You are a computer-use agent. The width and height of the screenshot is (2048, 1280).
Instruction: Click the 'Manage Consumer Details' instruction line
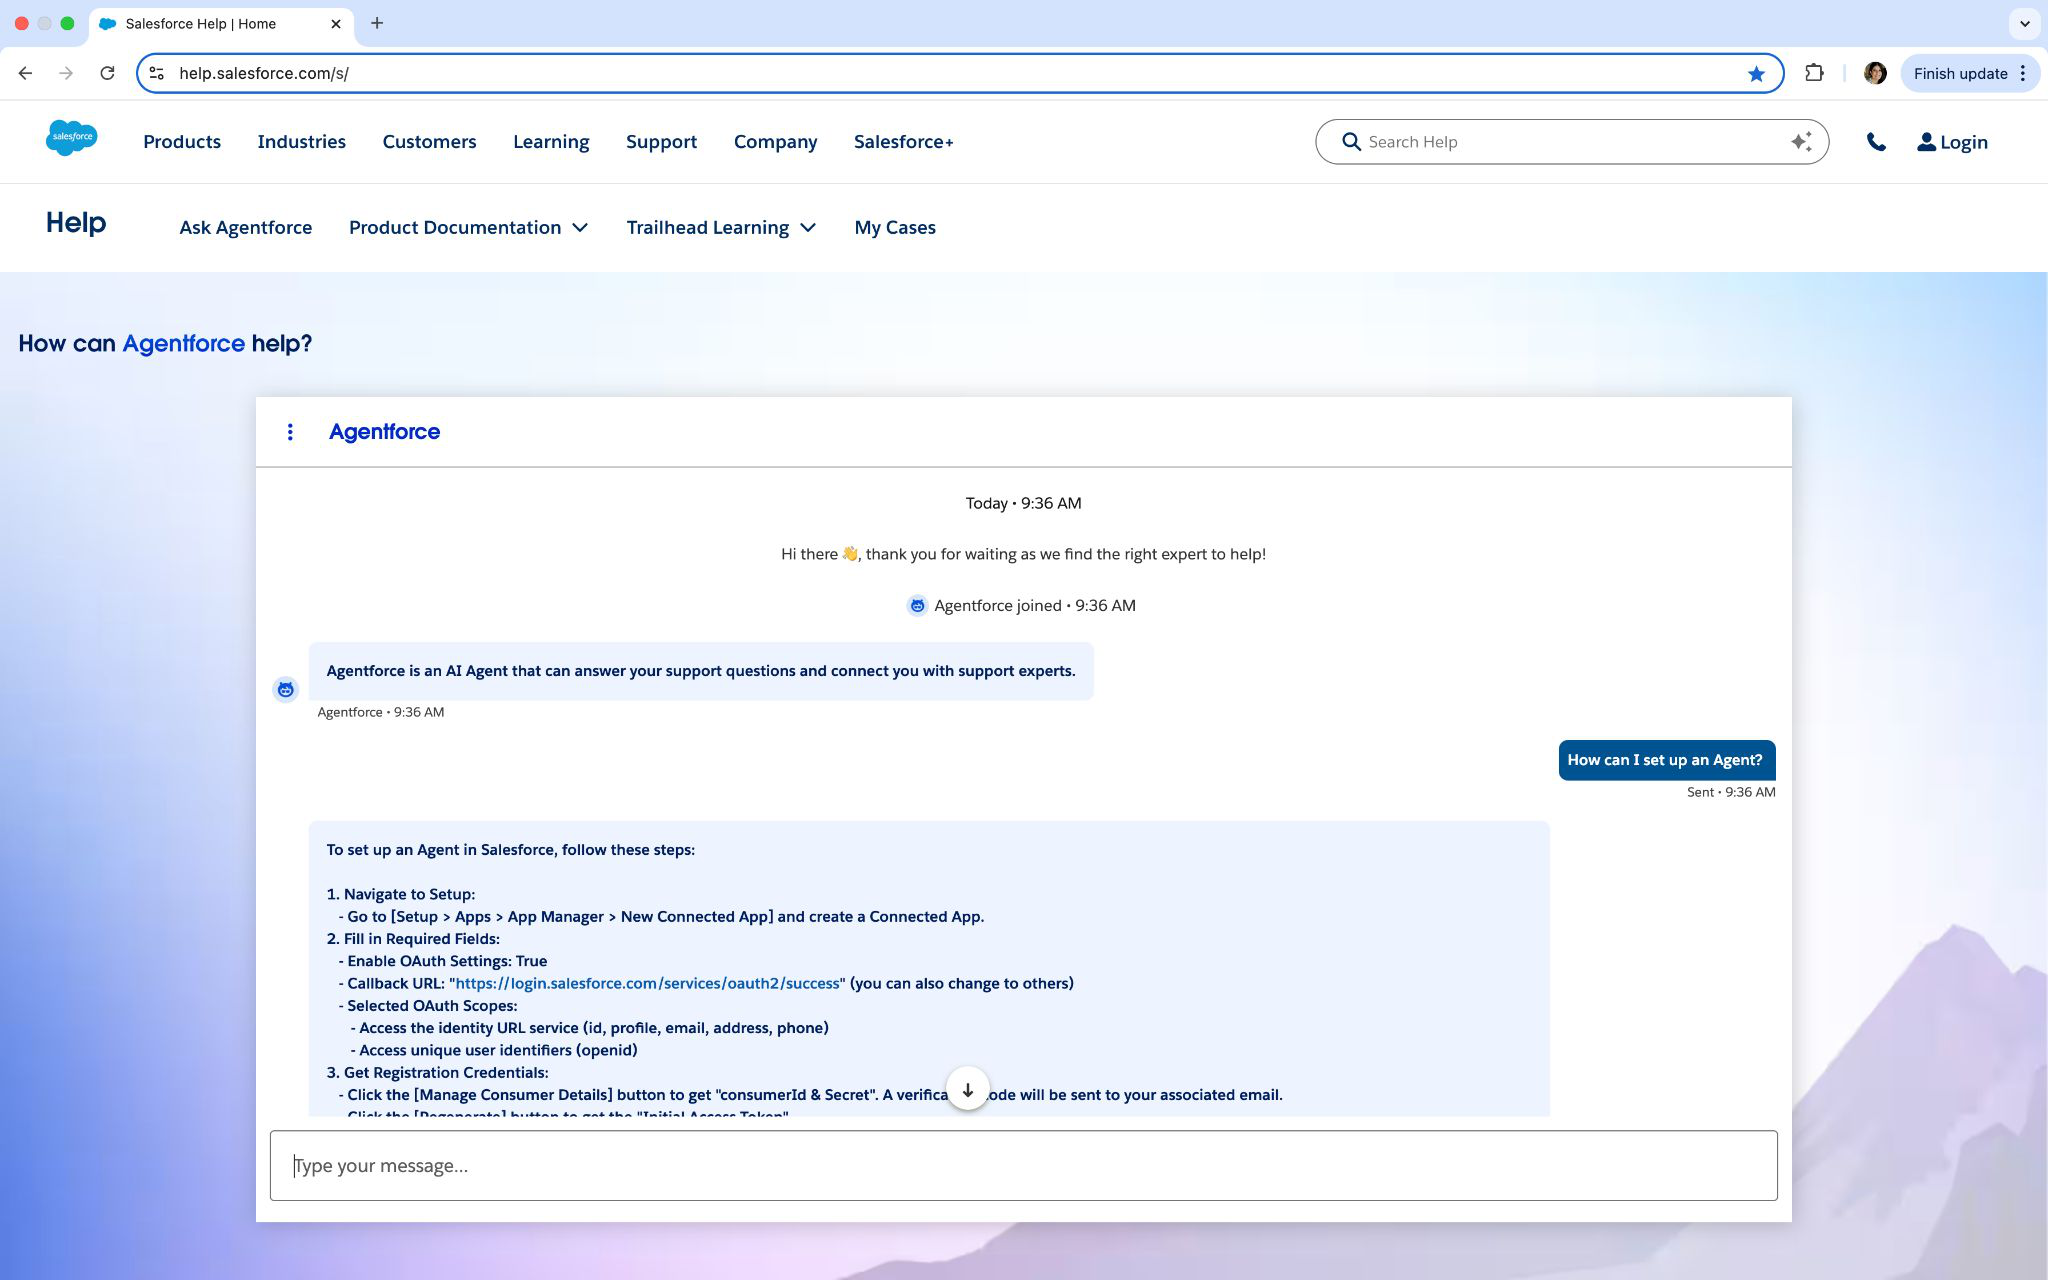coord(810,1095)
